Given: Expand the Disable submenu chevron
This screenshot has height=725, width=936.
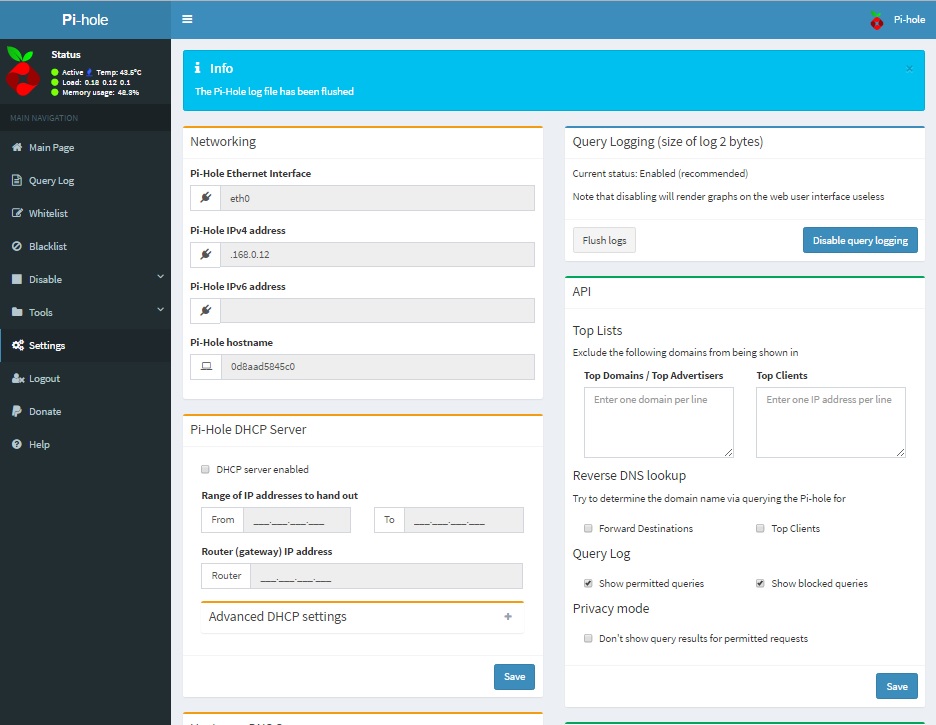Looking at the screenshot, I should [x=160, y=277].
